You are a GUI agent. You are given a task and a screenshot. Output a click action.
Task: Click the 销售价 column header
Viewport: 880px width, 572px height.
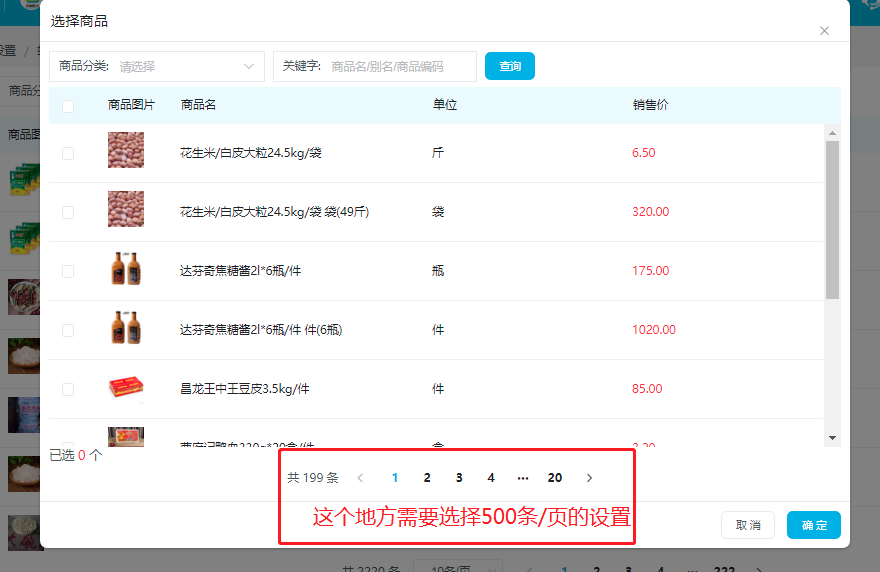(650, 104)
